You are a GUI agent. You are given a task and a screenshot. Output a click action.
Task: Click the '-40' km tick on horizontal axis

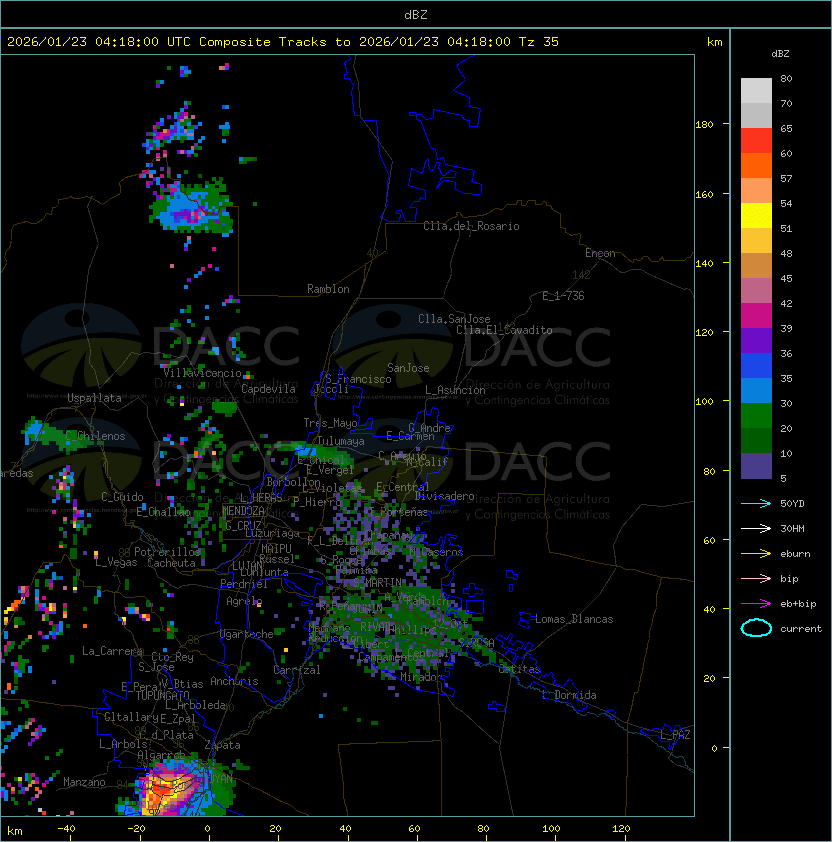pos(66,829)
